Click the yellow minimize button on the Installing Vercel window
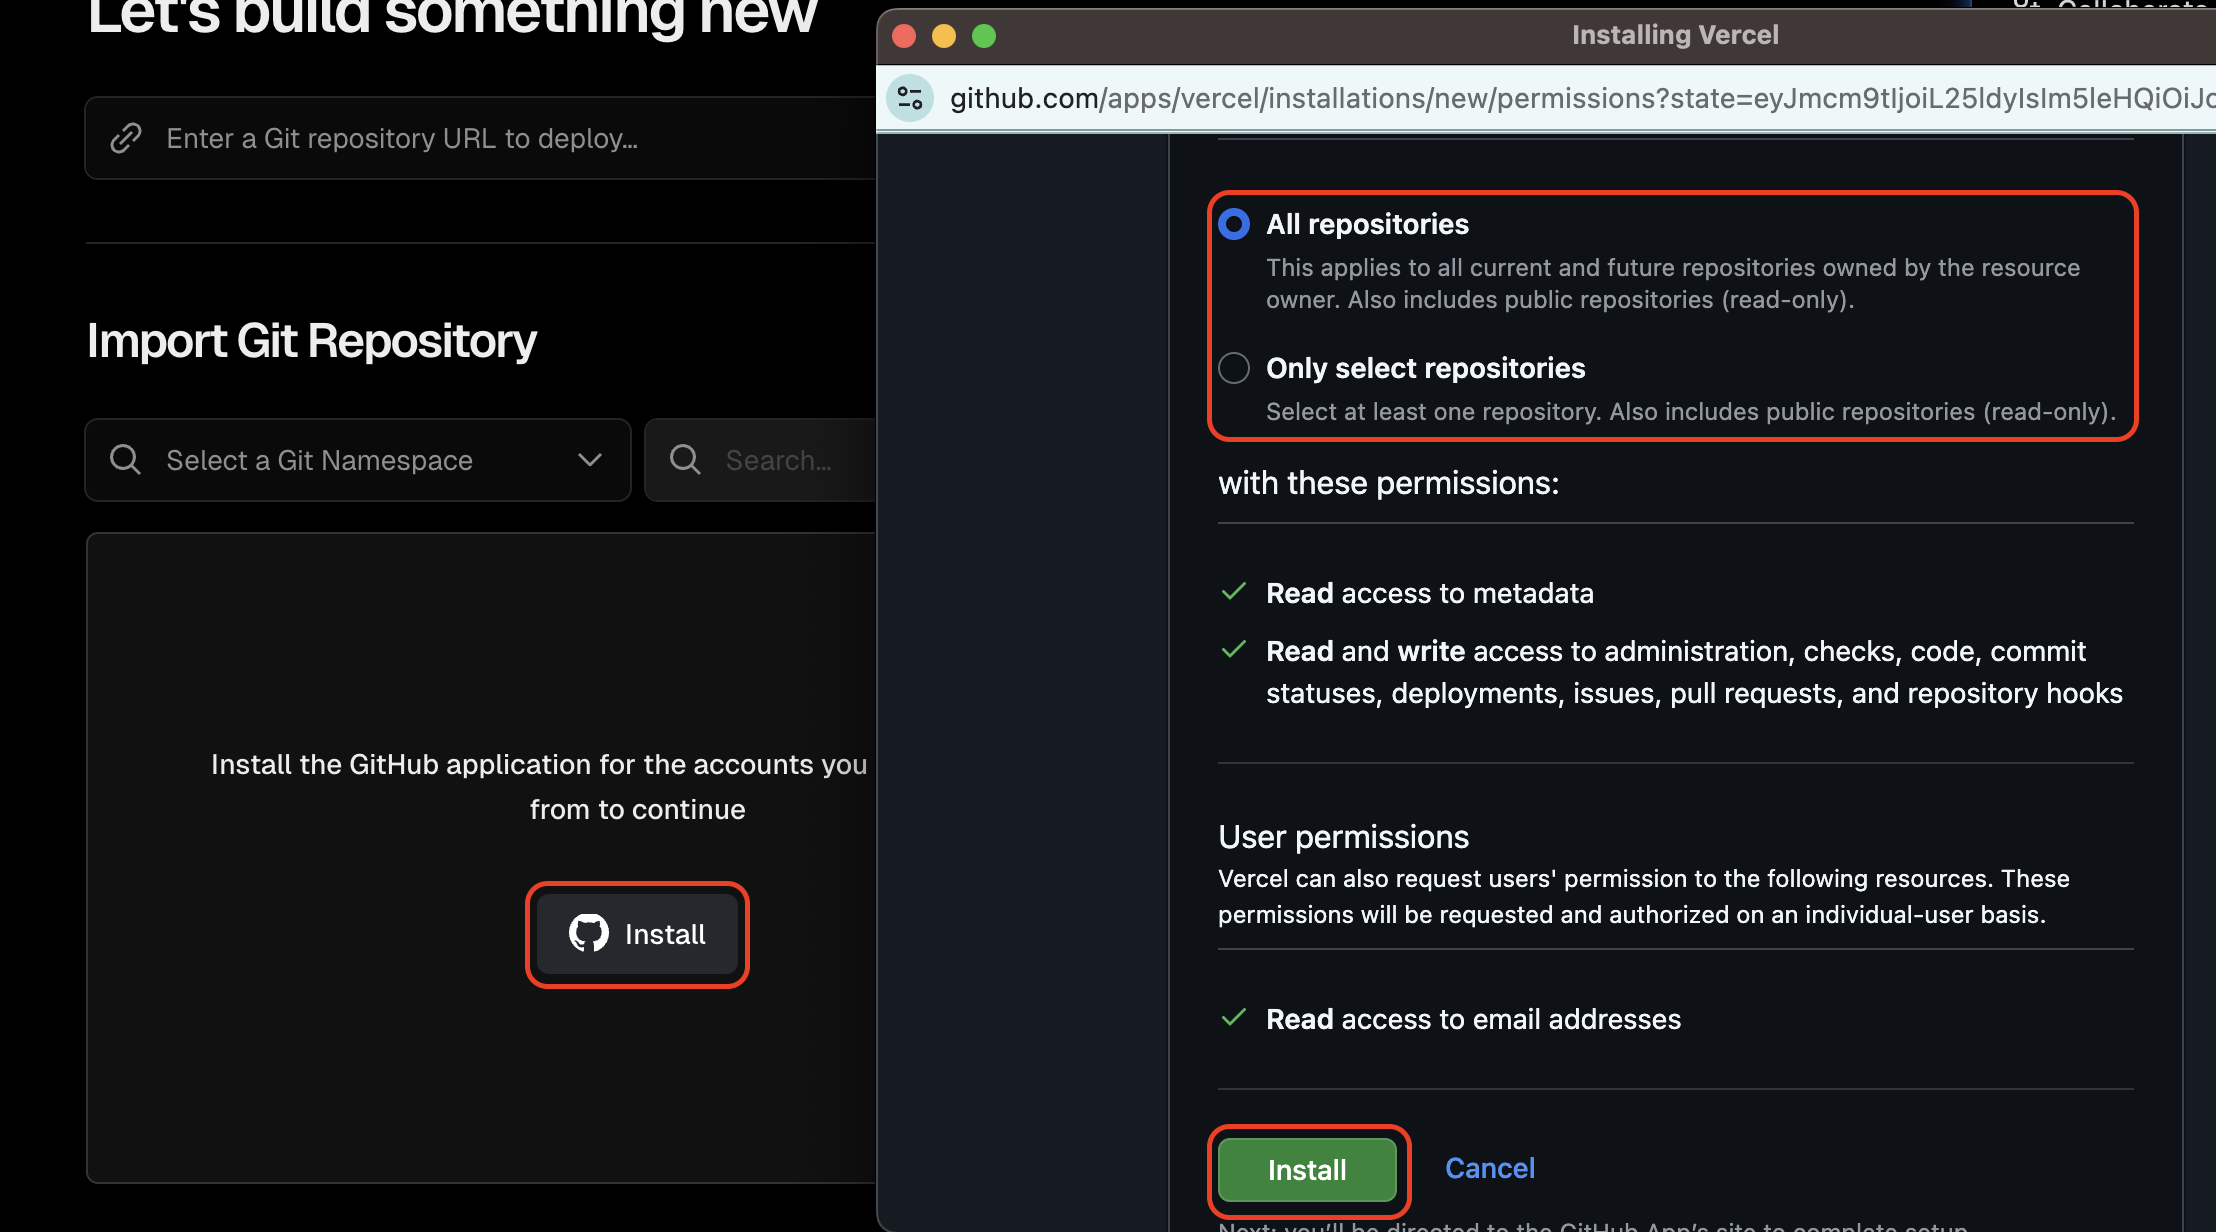This screenshot has width=2216, height=1232. pos(944,36)
